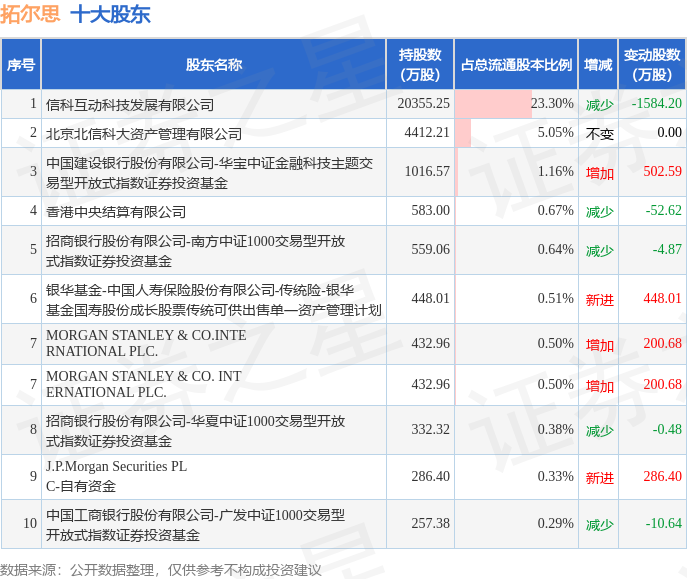This screenshot has height=579, width=687.
Task: Click 448.01 in the 变动股数 column
Action: click(662, 299)
